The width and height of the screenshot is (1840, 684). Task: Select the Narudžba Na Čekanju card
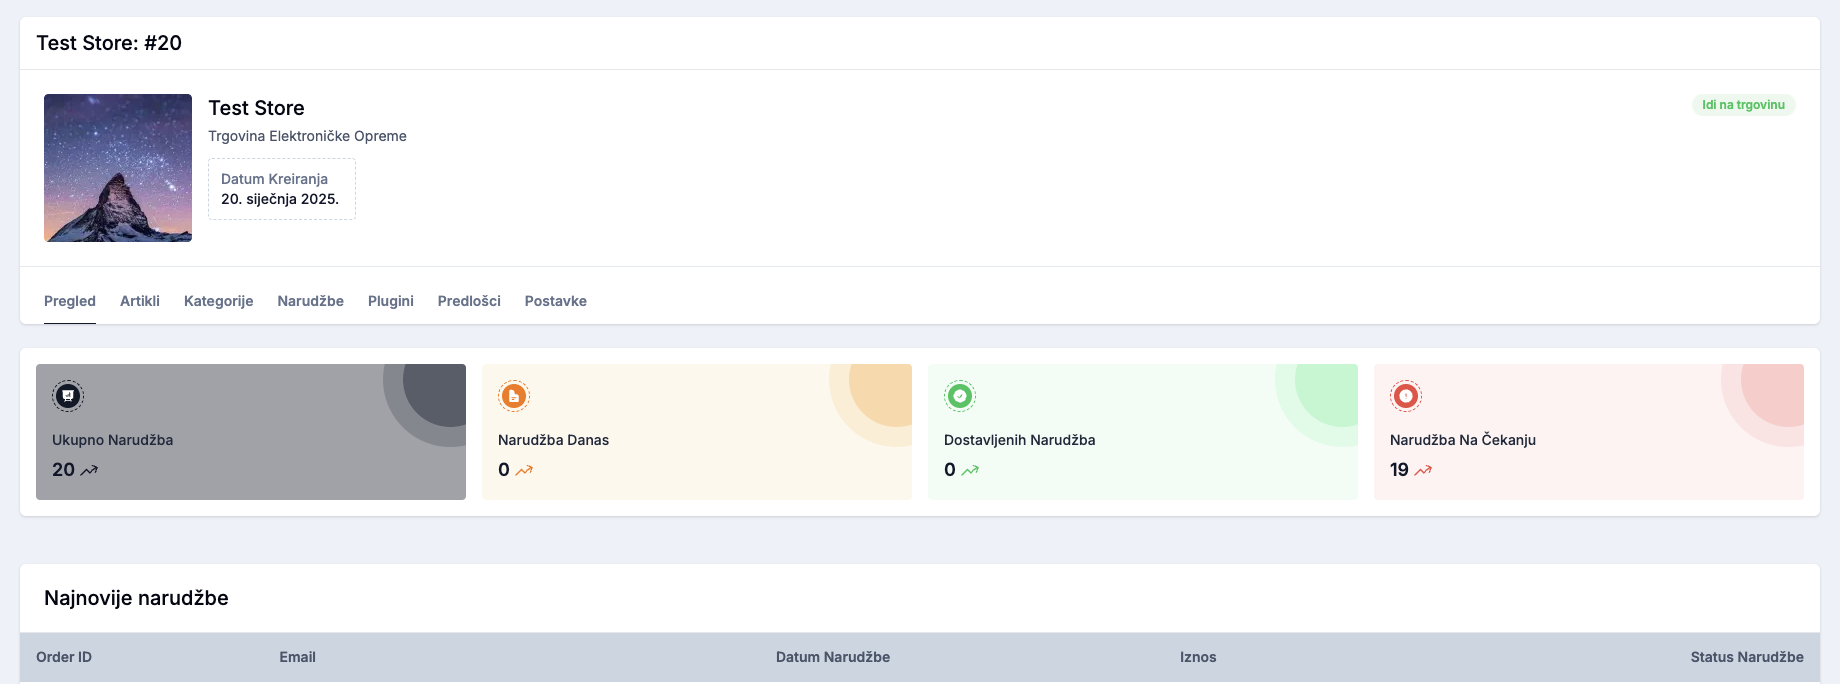[1589, 432]
